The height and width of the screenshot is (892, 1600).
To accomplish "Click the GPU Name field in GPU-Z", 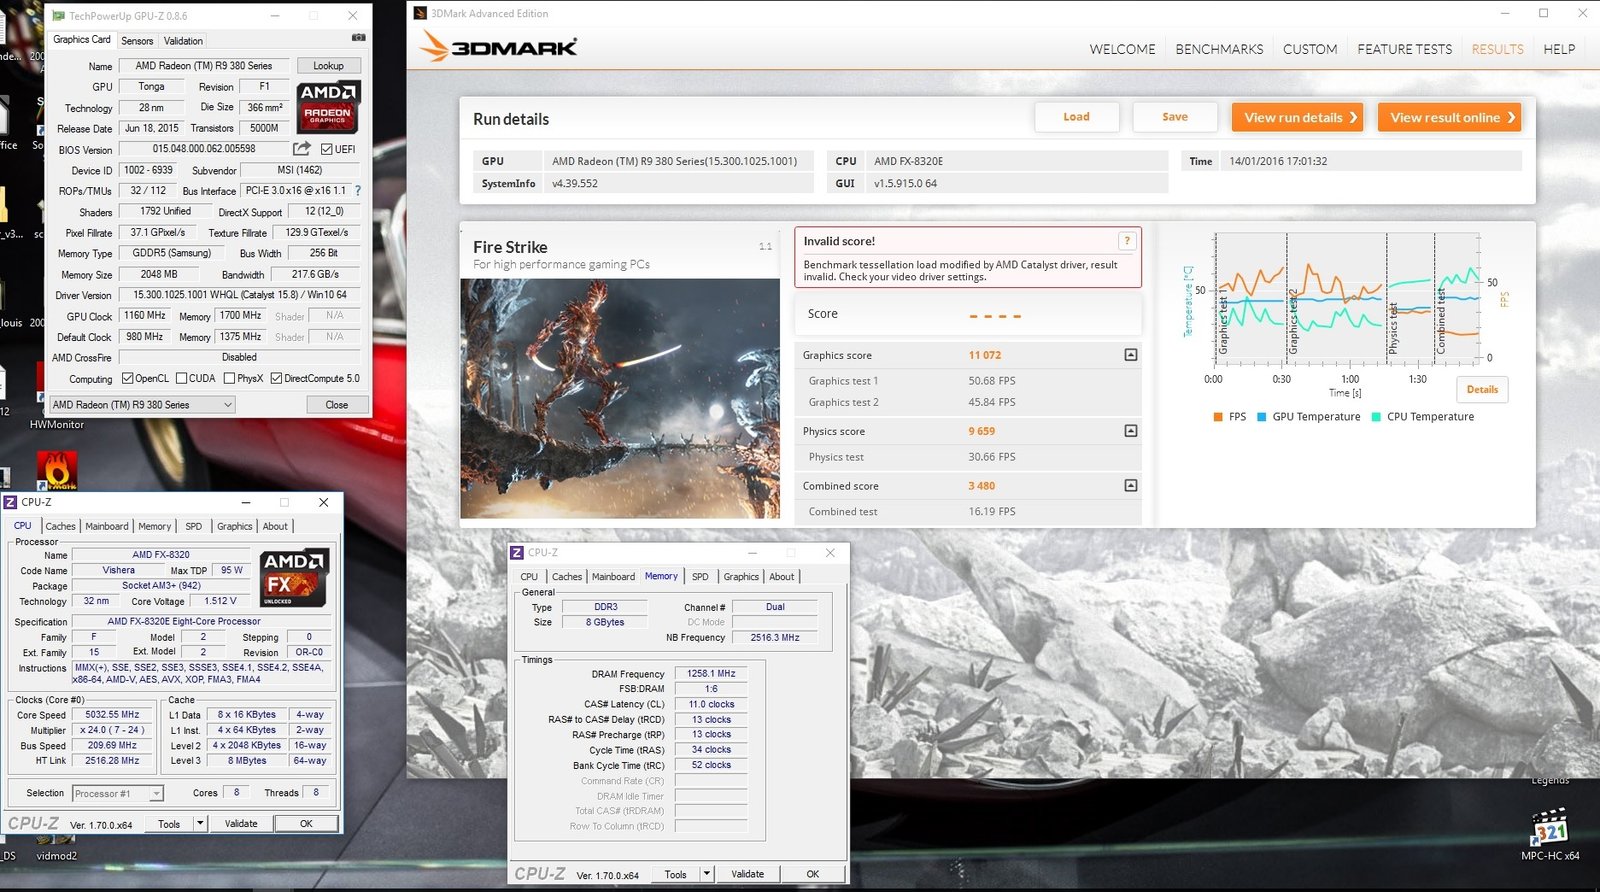I will pyautogui.click(x=204, y=66).
